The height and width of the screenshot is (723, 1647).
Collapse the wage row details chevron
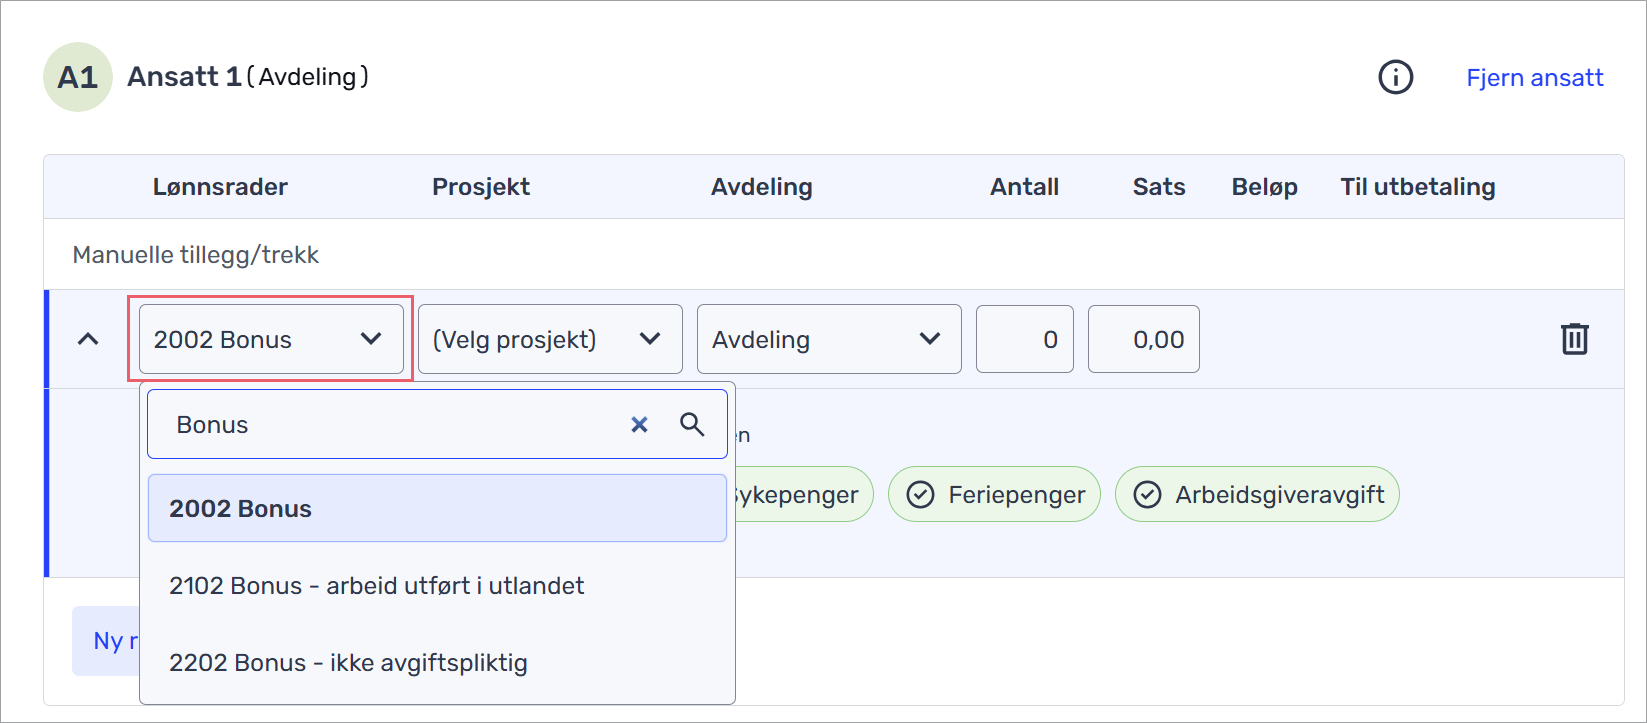(88, 339)
